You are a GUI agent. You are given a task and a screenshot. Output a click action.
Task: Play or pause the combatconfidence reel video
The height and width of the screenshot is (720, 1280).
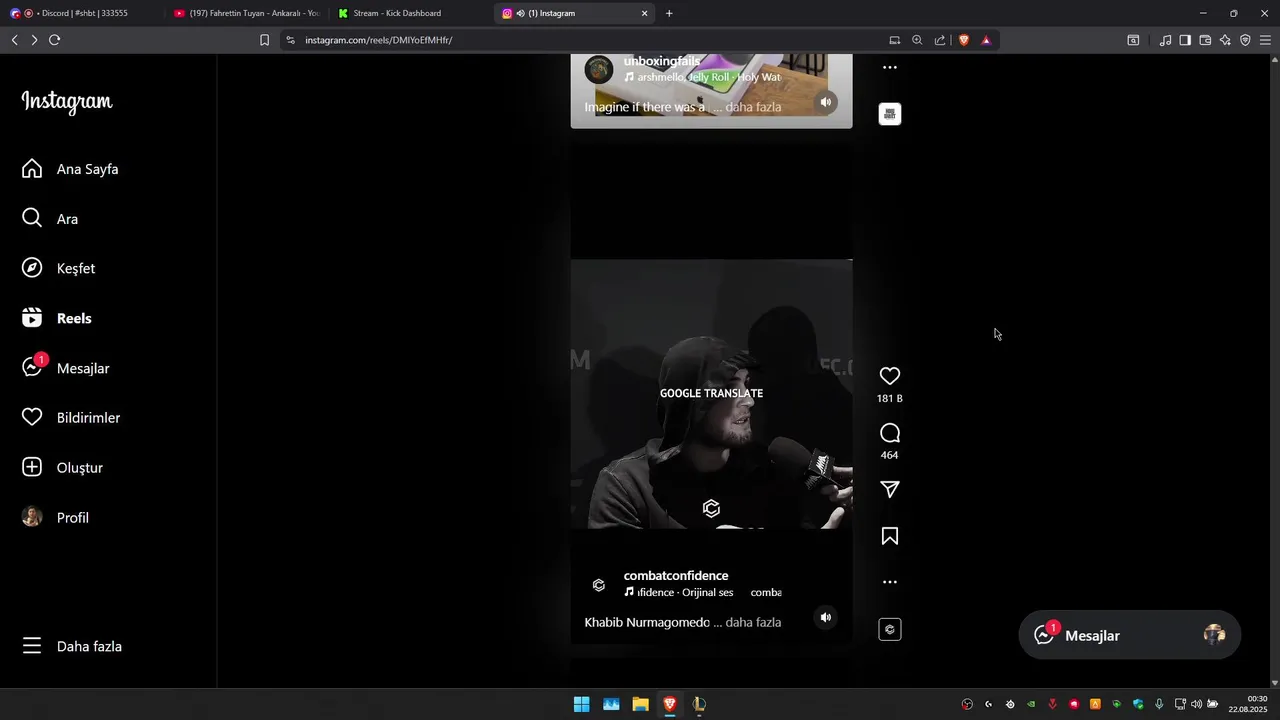point(711,394)
